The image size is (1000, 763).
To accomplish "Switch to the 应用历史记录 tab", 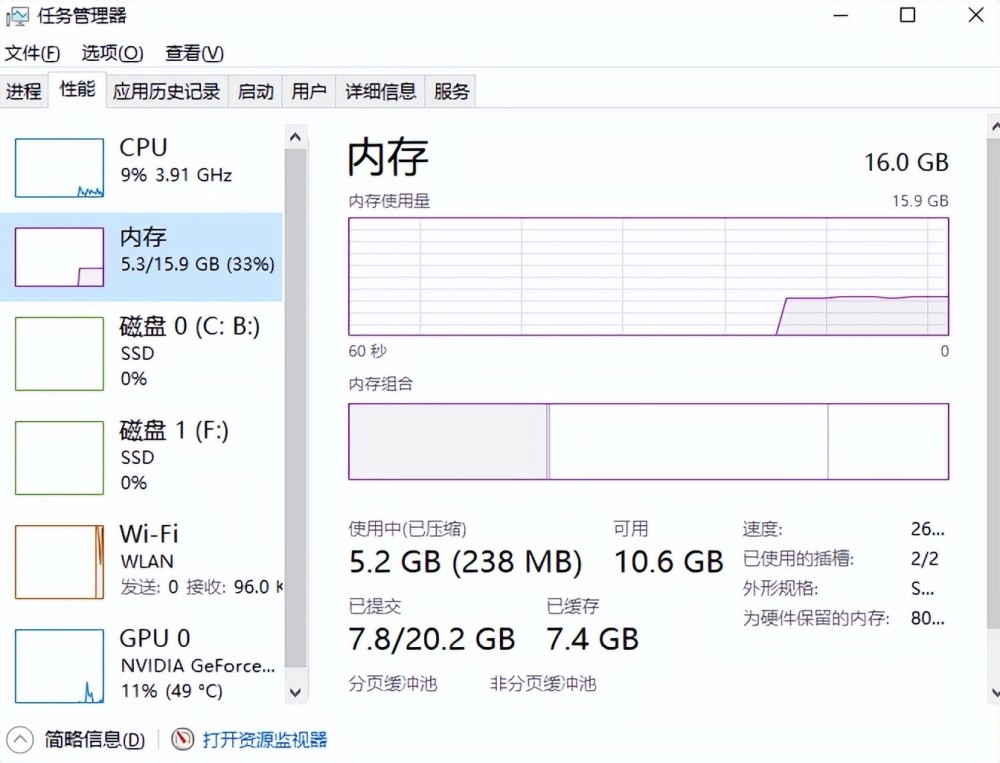I will click(166, 91).
